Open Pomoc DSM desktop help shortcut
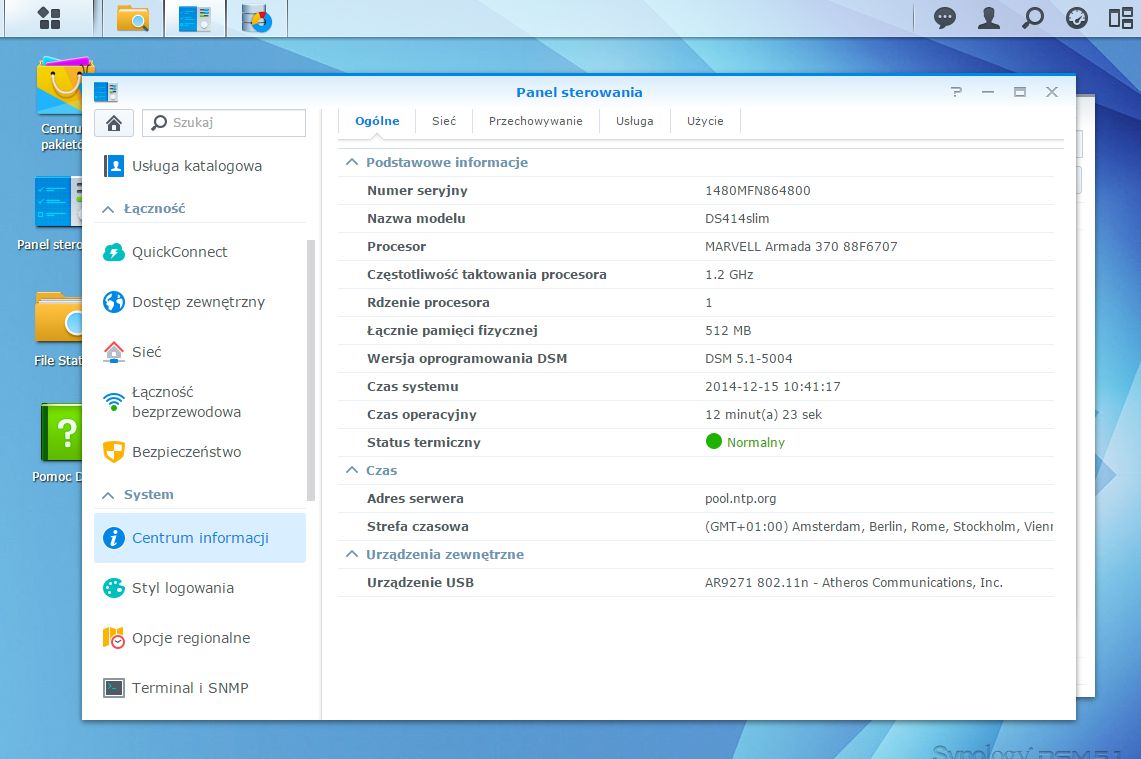1141x759 pixels. tap(58, 442)
